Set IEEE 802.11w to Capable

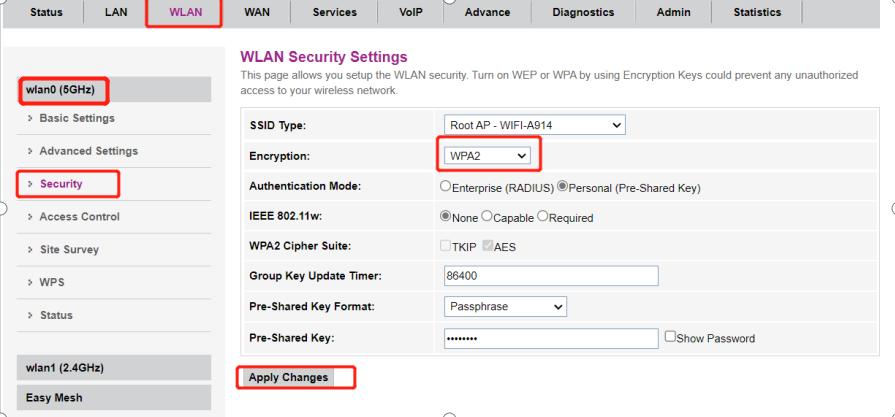[488, 218]
